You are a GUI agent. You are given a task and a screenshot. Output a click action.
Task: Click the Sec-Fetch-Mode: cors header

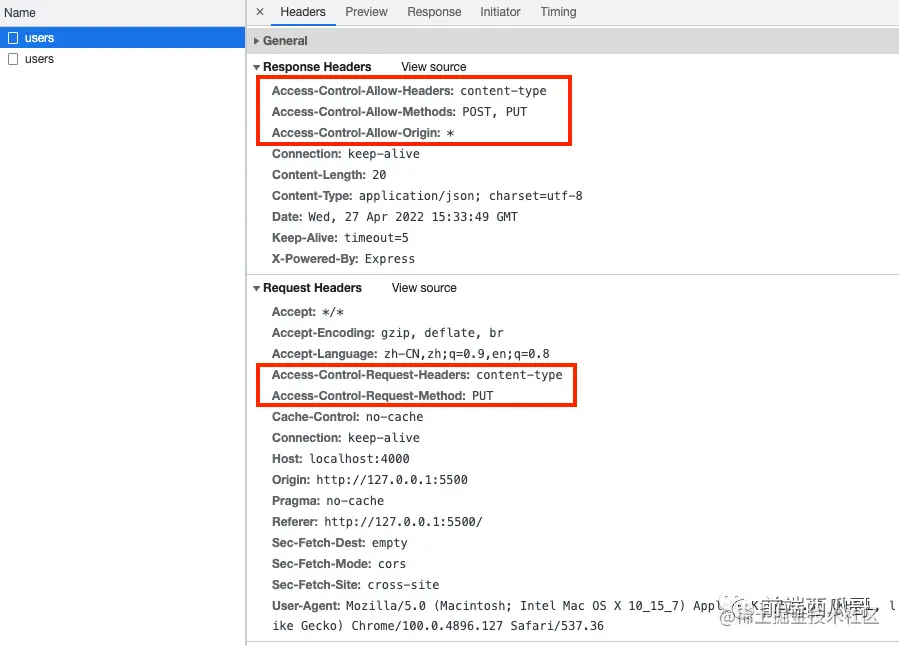coord(339,564)
